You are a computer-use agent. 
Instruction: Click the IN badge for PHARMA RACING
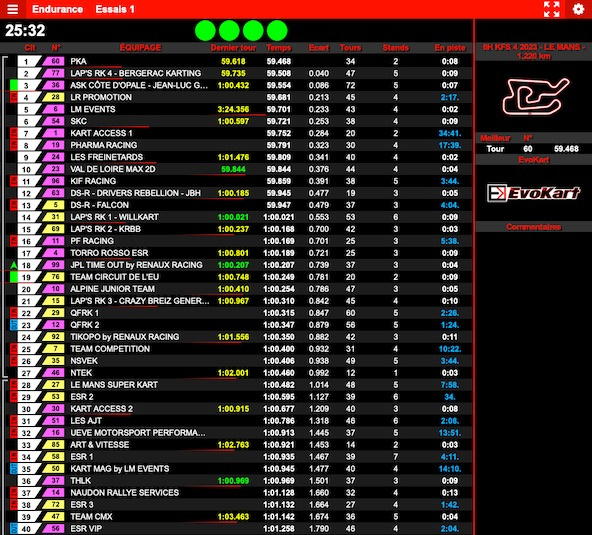click(14, 145)
